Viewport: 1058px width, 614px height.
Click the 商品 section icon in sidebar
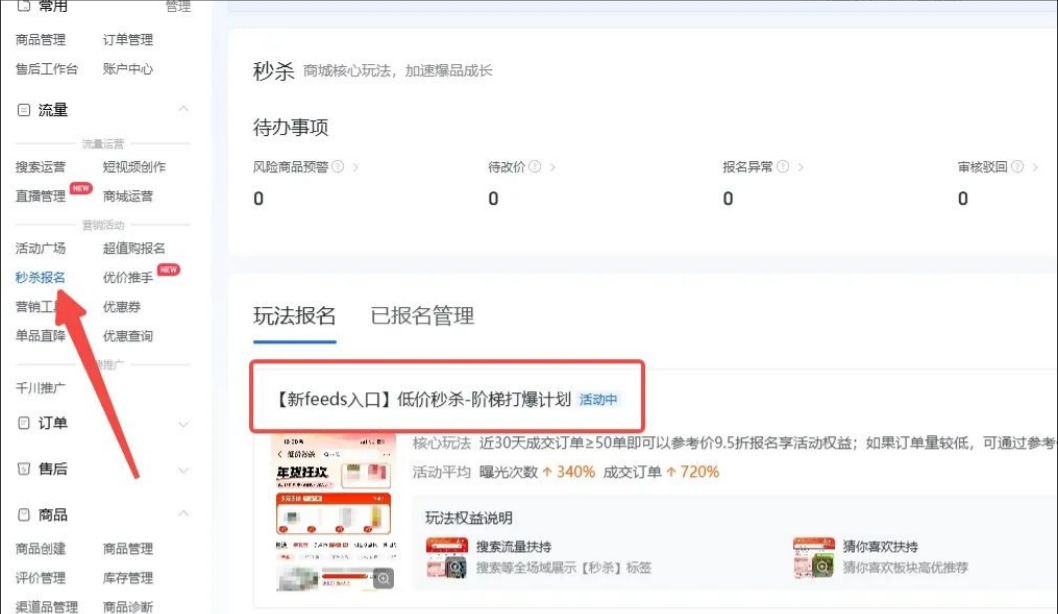pos(24,515)
